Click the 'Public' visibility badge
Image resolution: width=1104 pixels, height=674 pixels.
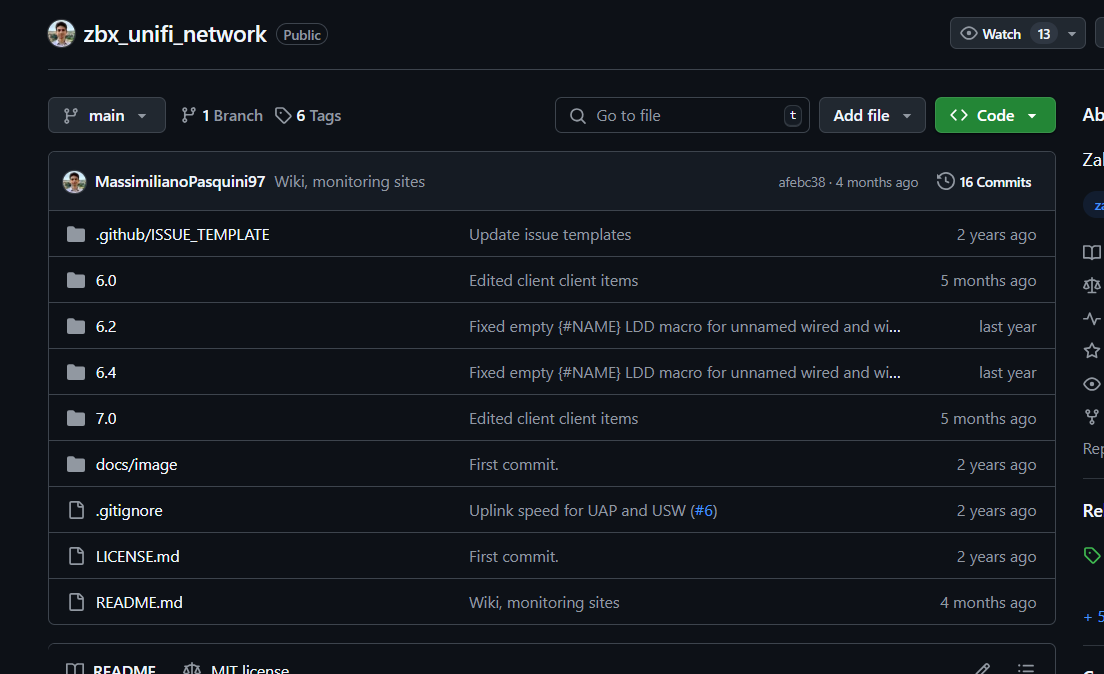tap(302, 35)
